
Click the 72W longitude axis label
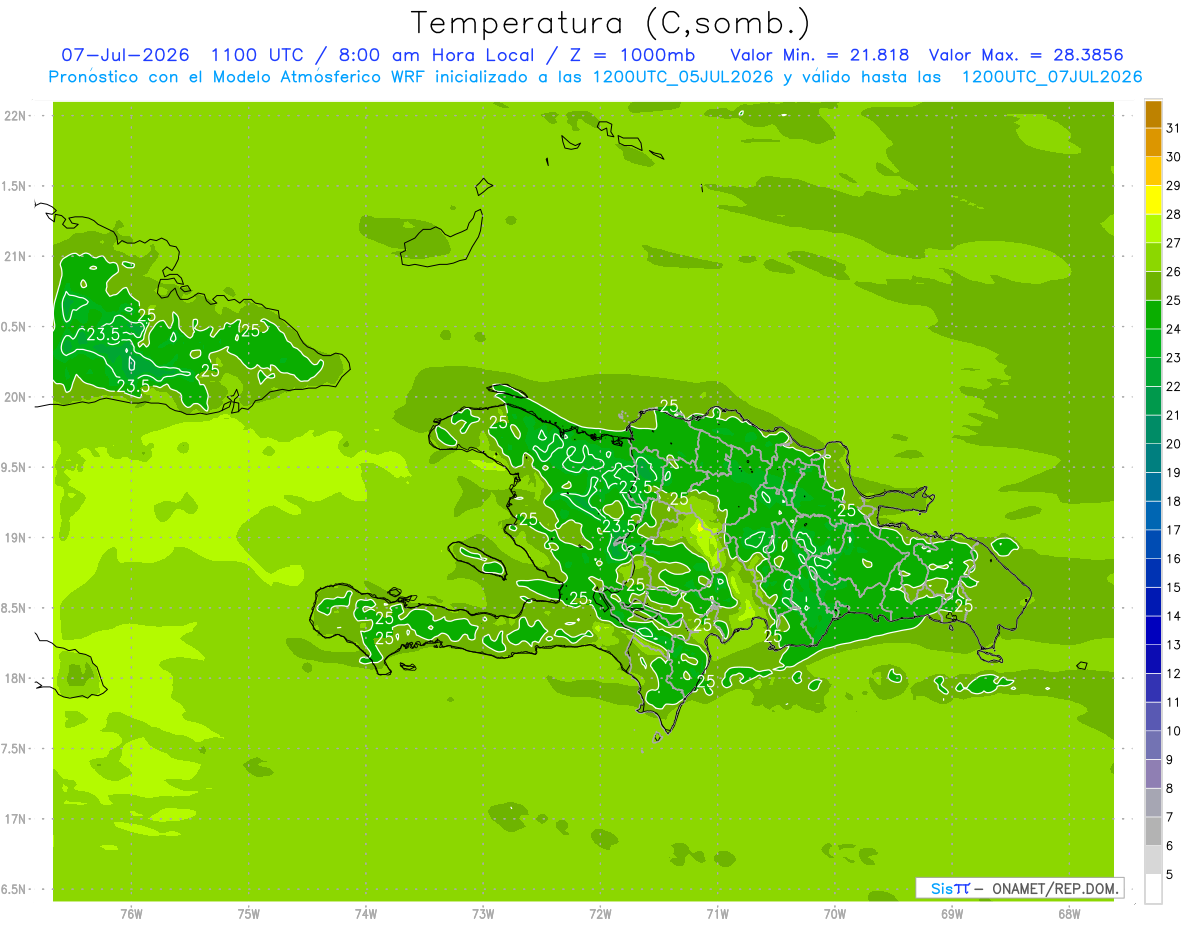point(600,914)
